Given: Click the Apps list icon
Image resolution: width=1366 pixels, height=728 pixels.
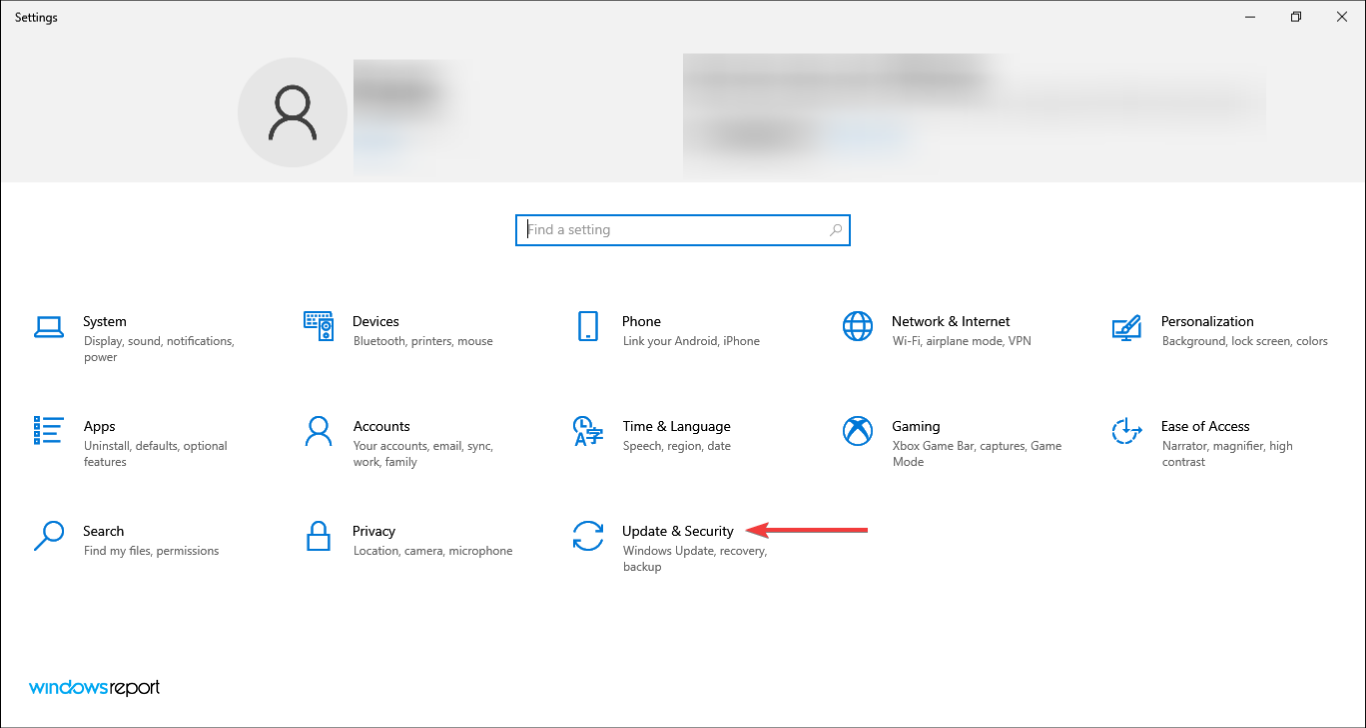Looking at the screenshot, I should (48, 431).
